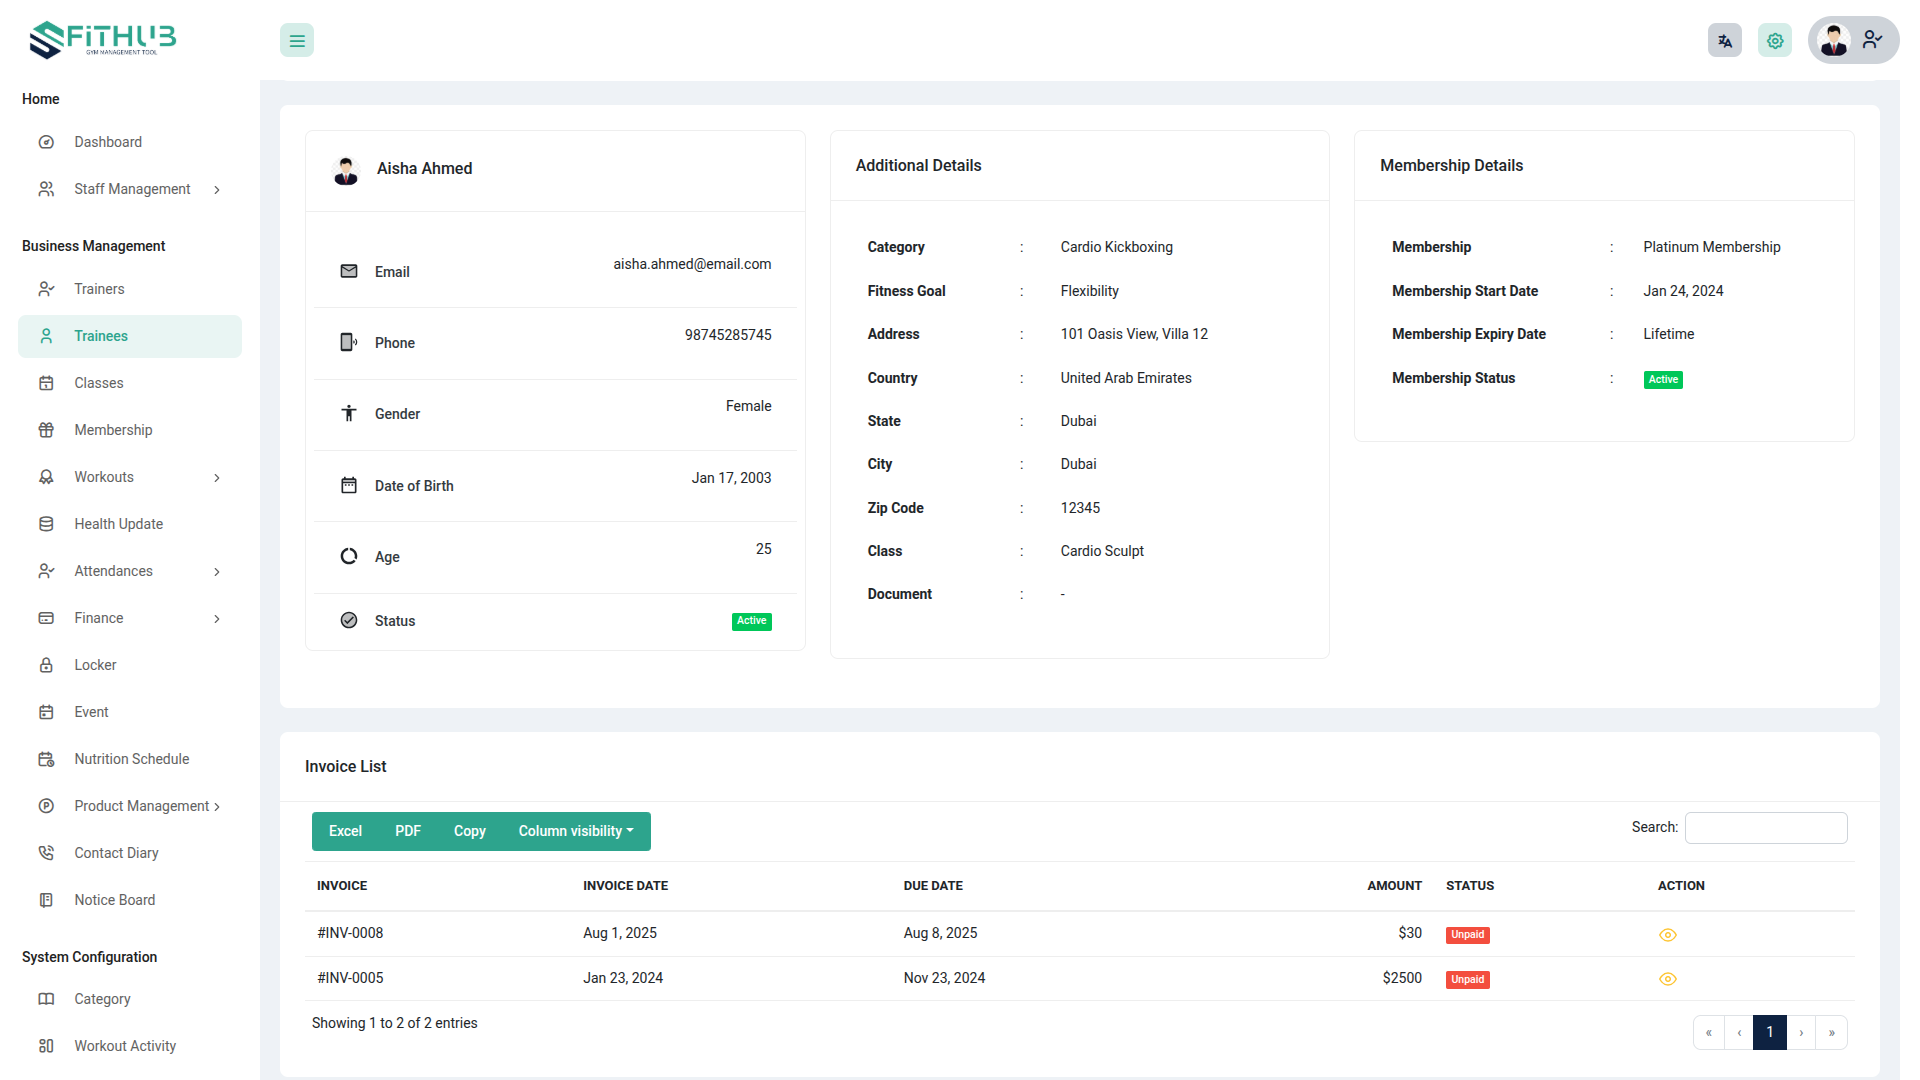The height and width of the screenshot is (1080, 1920).
Task: Click the PDF export button
Action: (407, 831)
